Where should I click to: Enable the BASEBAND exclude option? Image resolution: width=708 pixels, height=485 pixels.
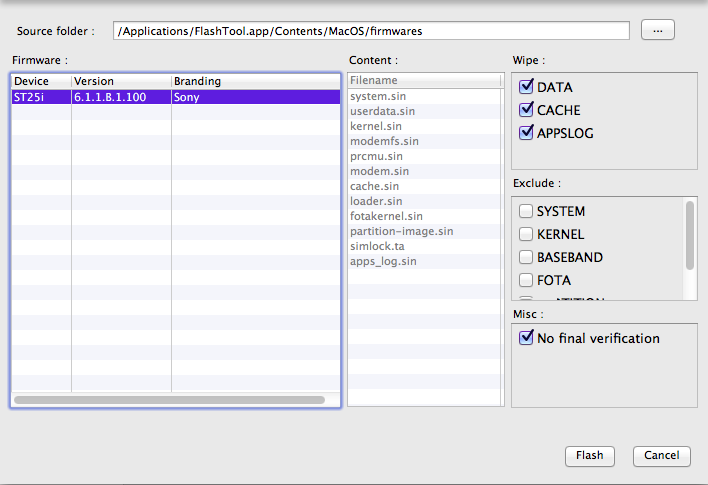(x=526, y=257)
